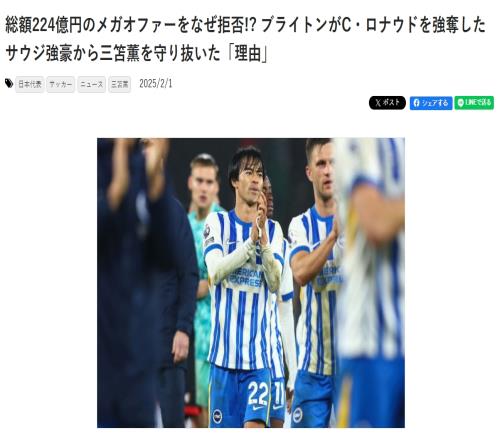This screenshot has height=440, width=500.
Task: Click the dark-jacketed figure in the photo
Action: click(147, 283)
